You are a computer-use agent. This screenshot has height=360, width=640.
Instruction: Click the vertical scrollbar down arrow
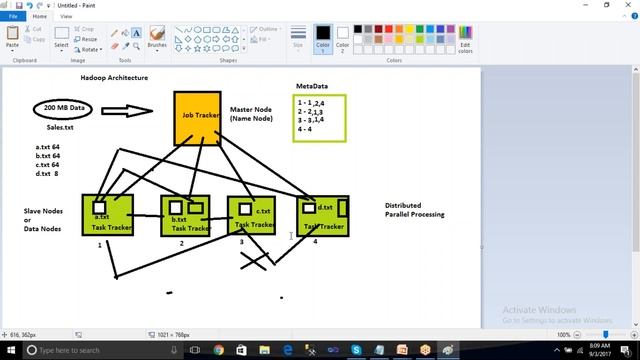point(636,324)
